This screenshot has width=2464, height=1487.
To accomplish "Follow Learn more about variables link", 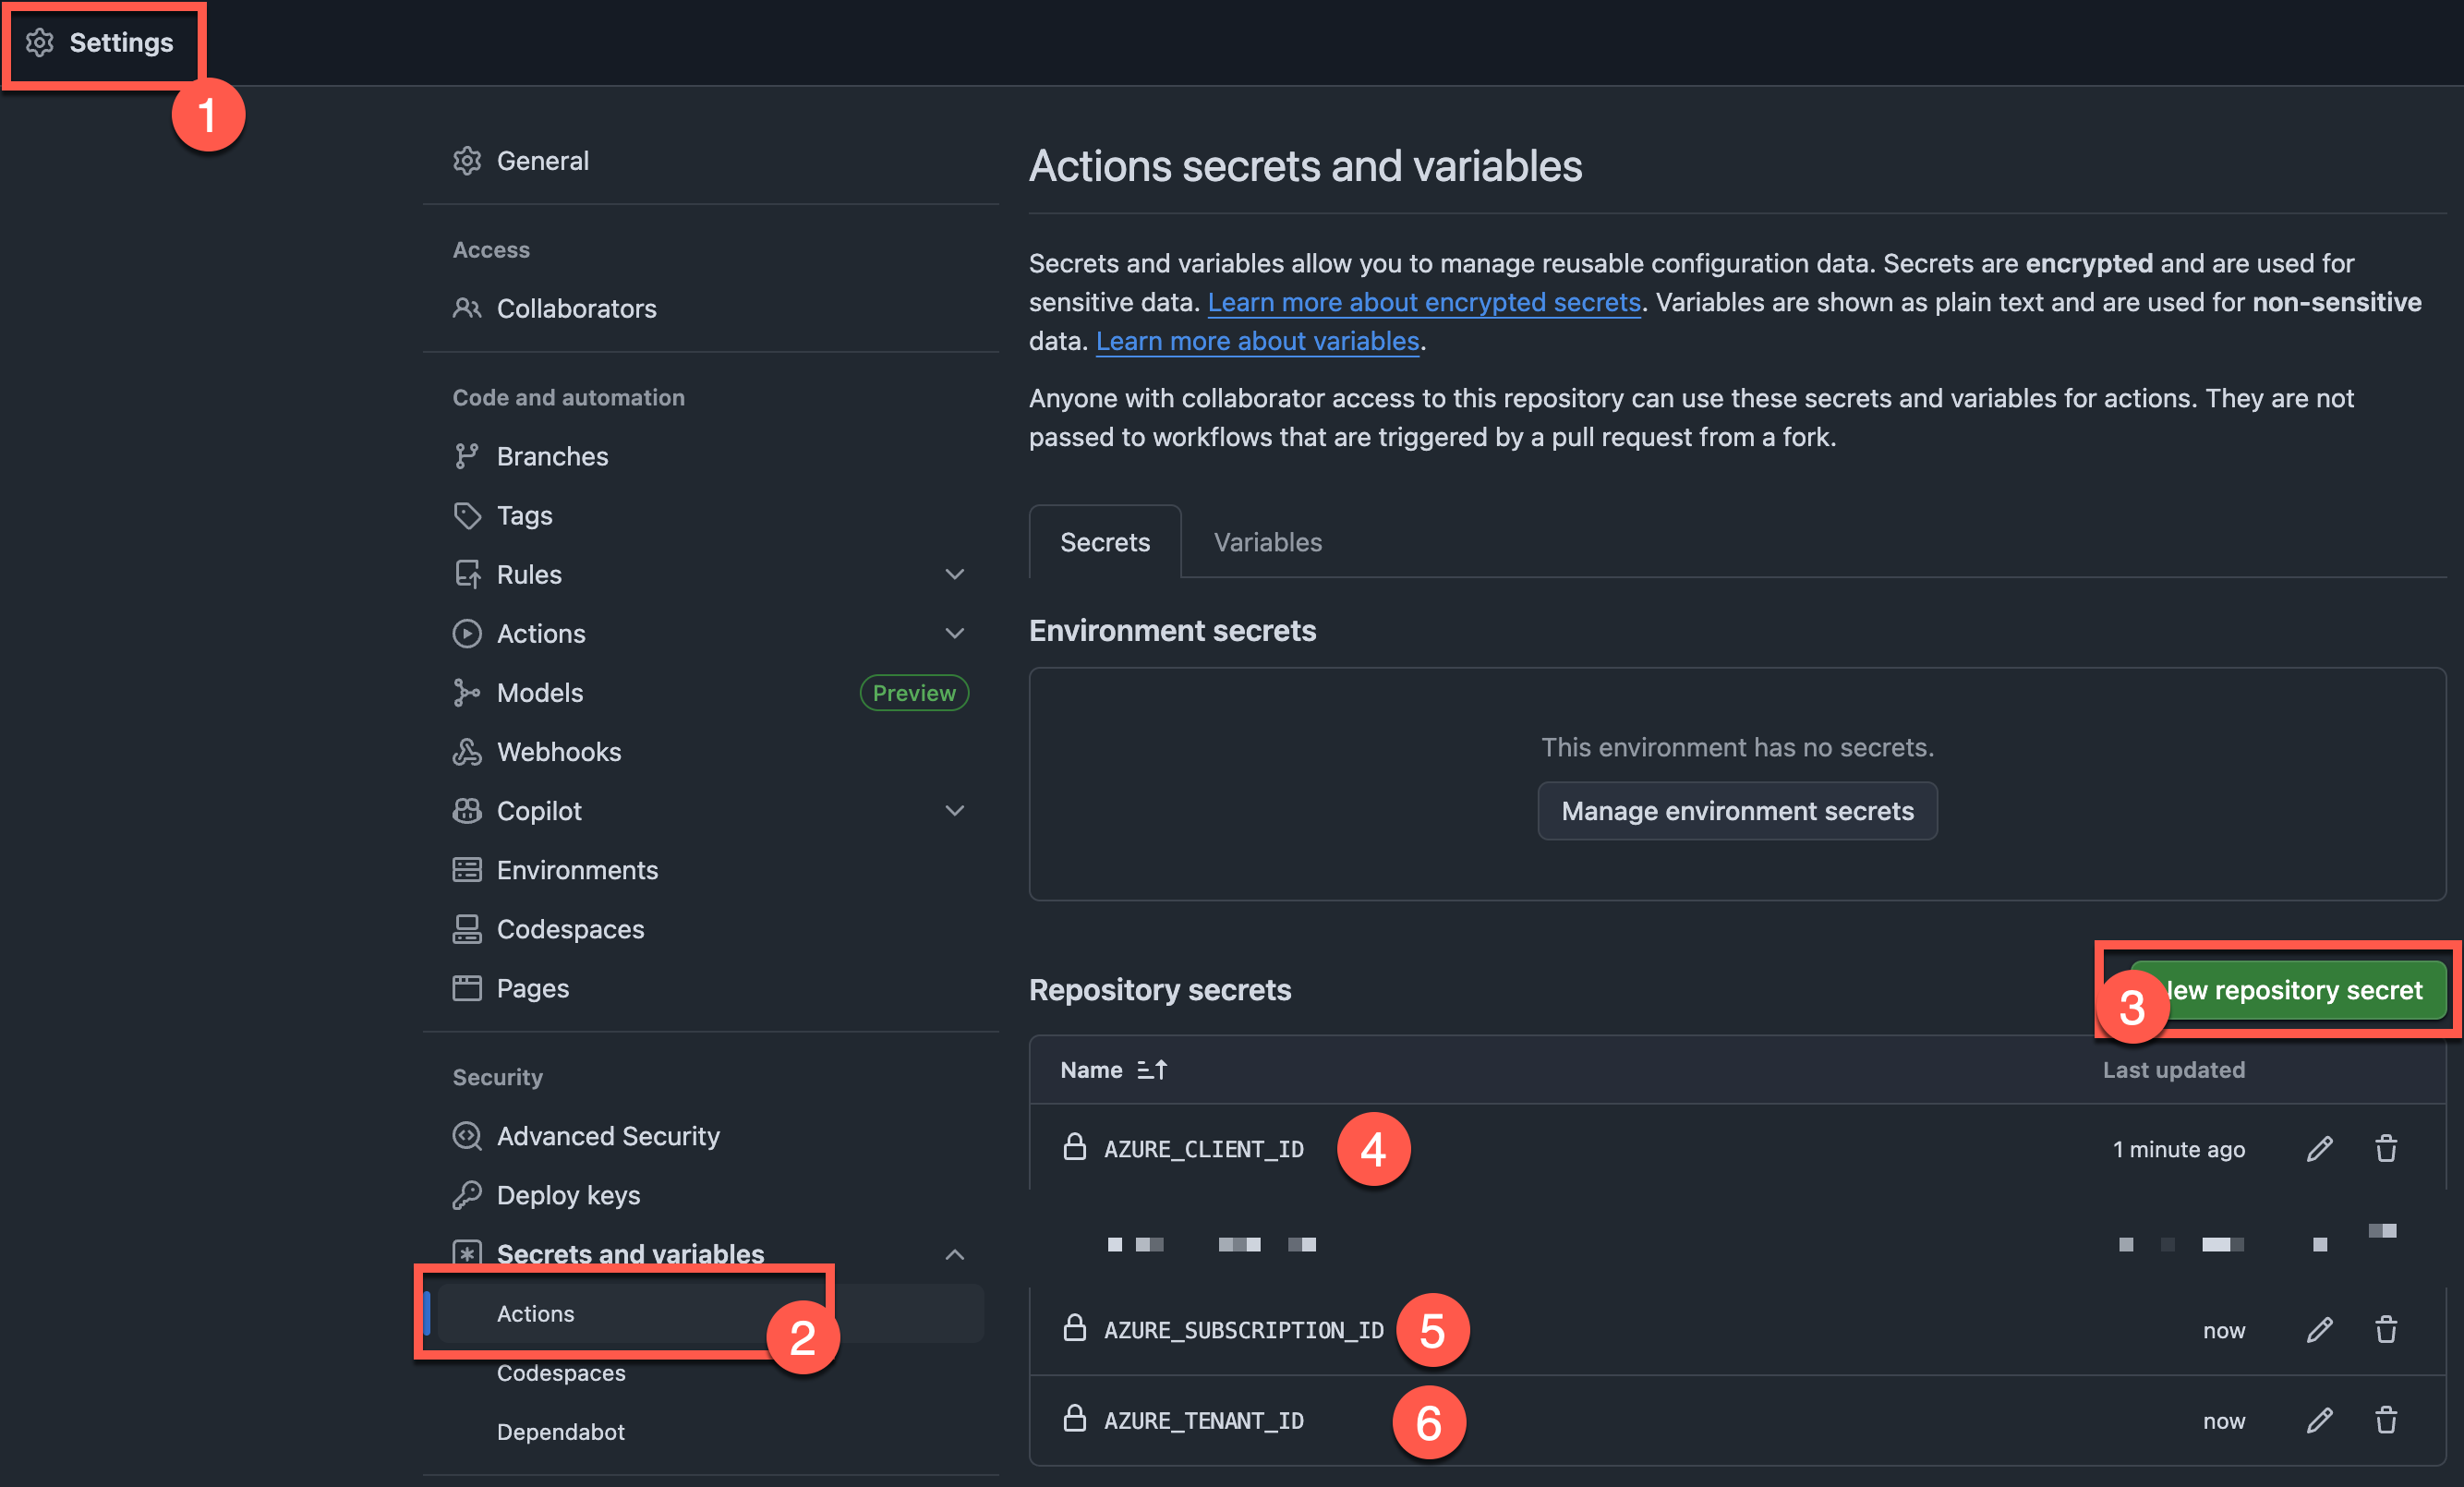I will click(1257, 341).
